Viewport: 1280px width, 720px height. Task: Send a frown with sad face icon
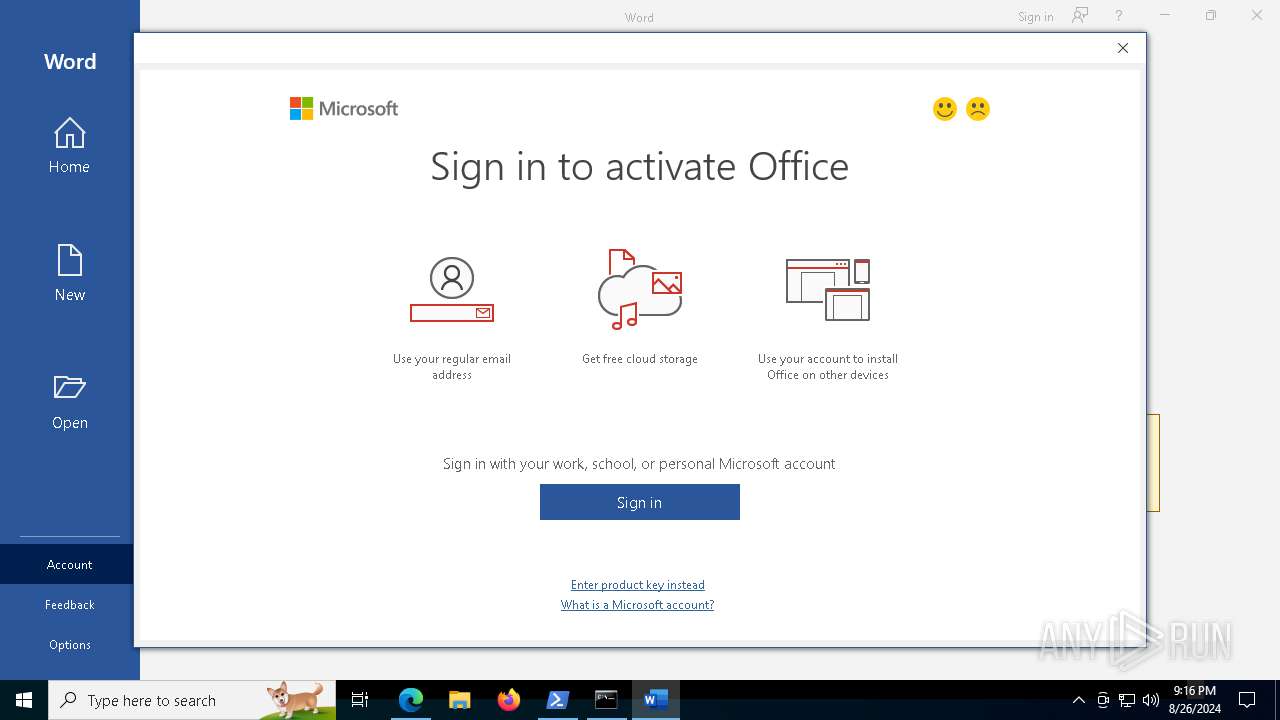[978, 109]
